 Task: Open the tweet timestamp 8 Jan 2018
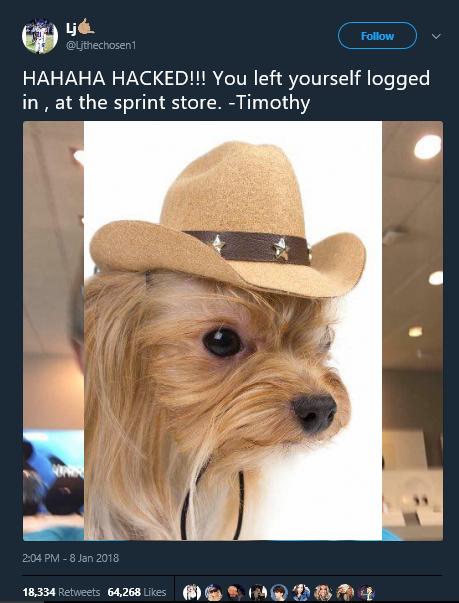coord(71,558)
